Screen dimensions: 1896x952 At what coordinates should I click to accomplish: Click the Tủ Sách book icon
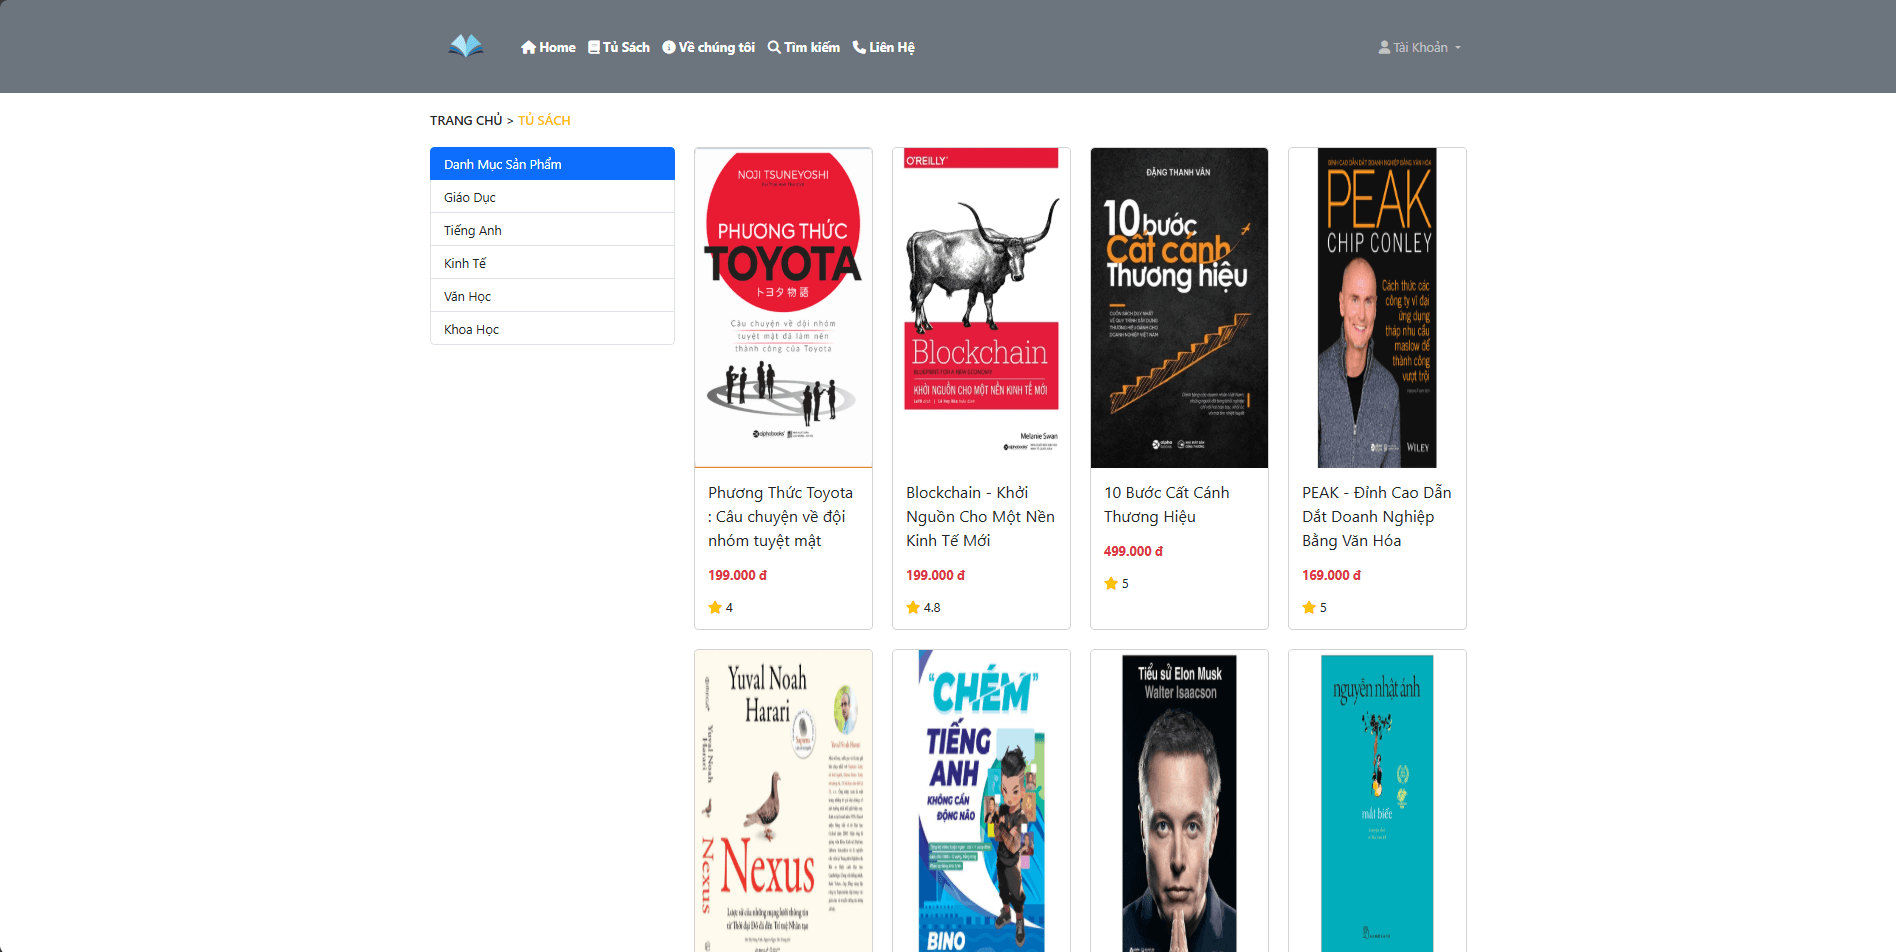click(594, 47)
